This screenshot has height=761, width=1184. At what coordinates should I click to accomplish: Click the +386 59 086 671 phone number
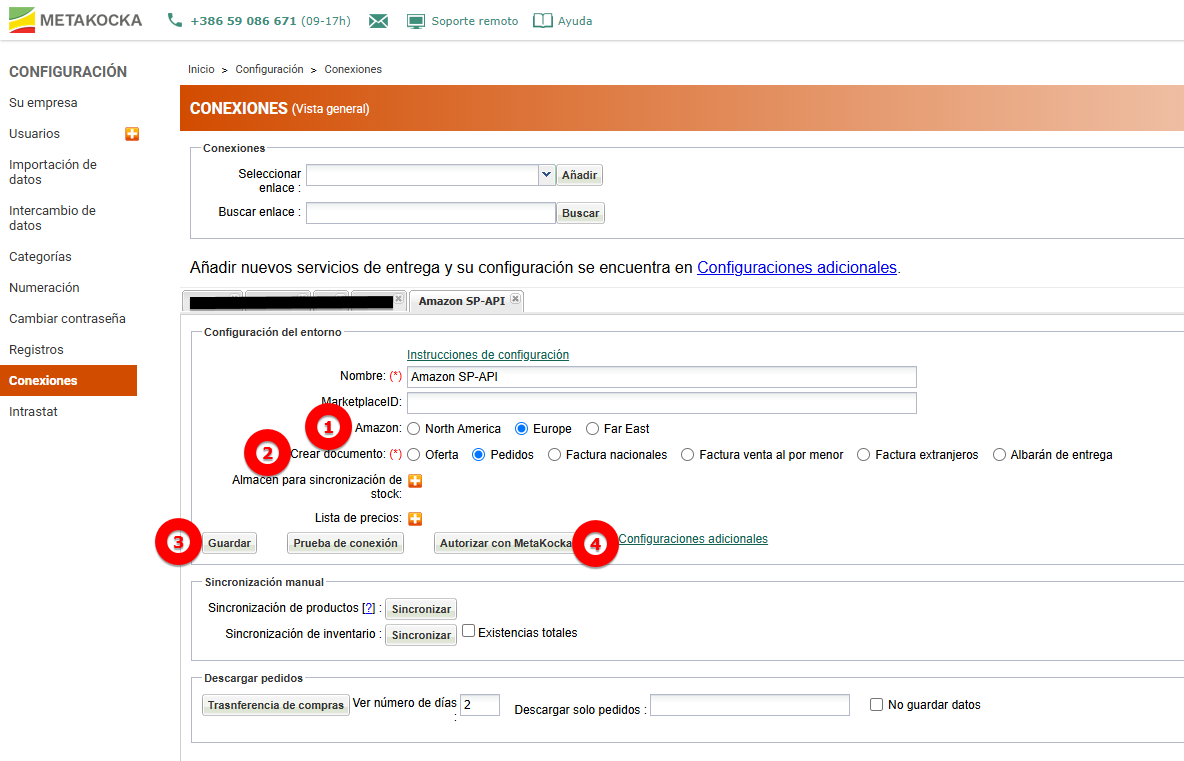coord(243,21)
